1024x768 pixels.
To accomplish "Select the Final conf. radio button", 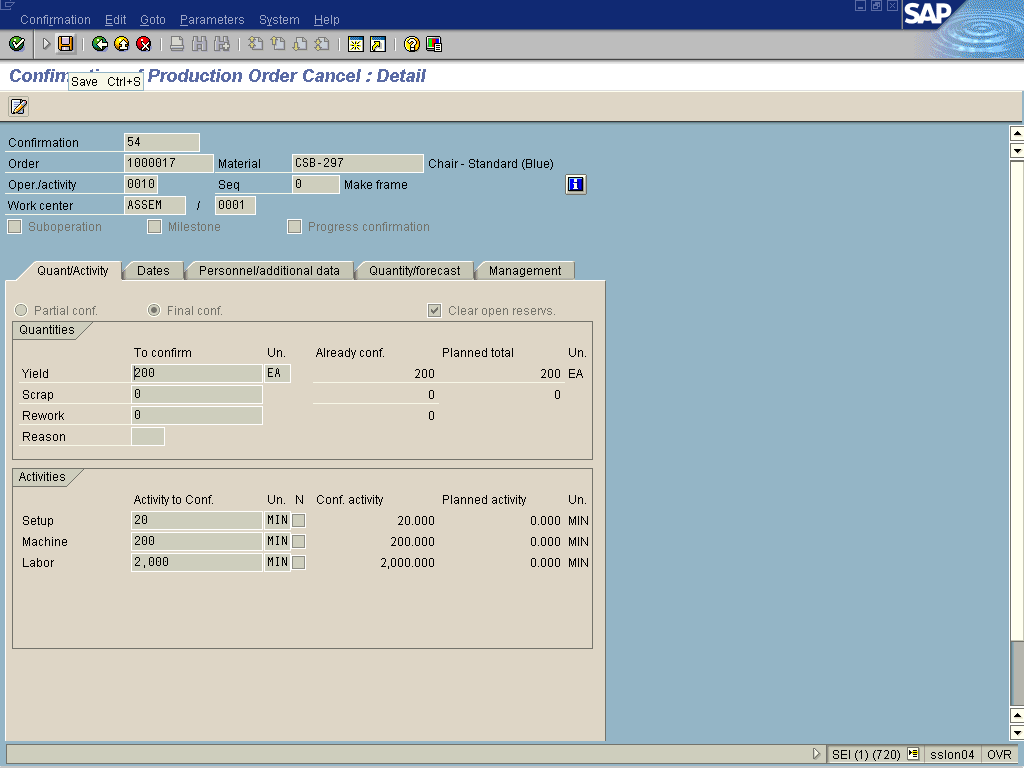I will (154, 310).
